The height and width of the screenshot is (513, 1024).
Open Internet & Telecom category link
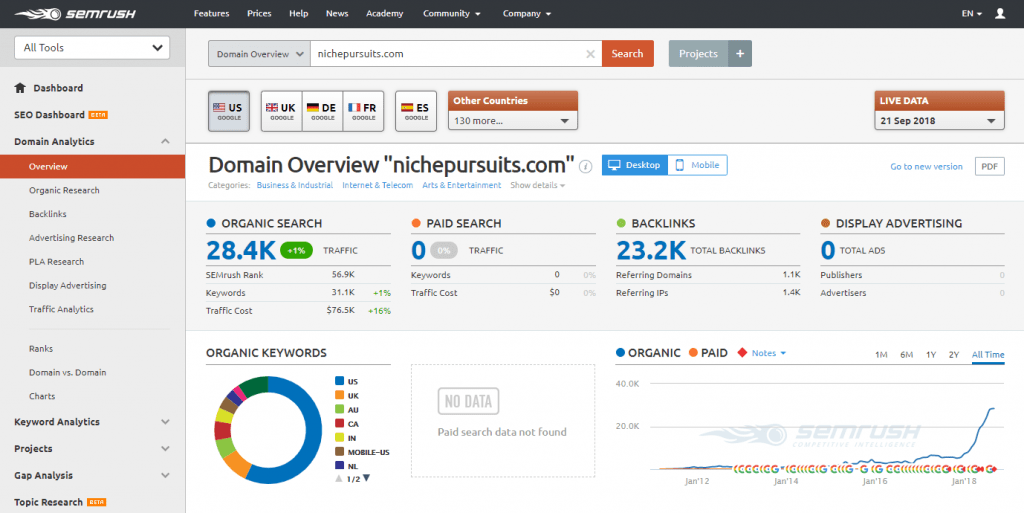tap(377, 185)
